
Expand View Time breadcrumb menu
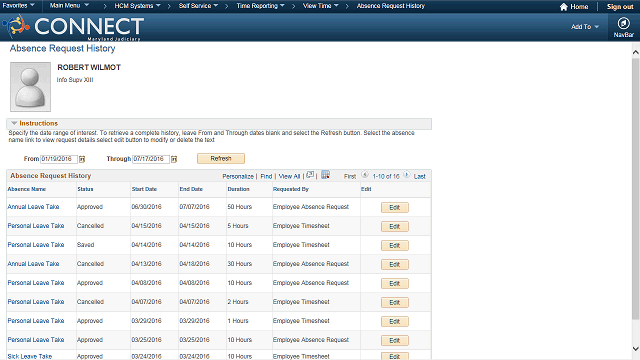320,6
